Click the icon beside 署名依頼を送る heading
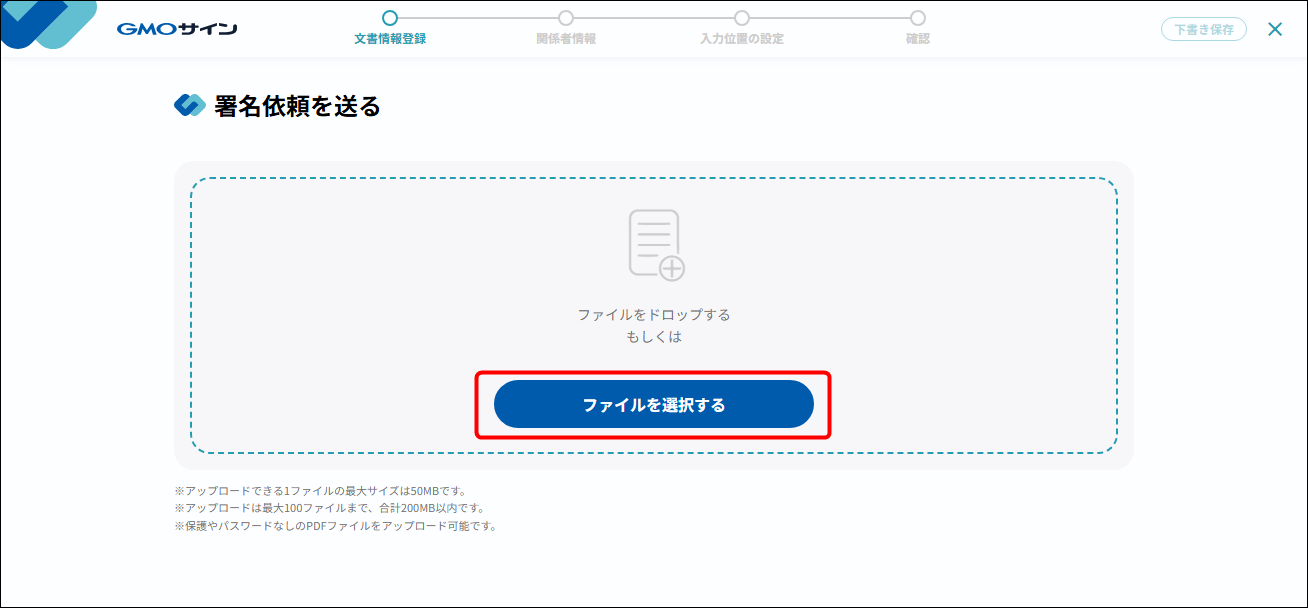The width and height of the screenshot is (1308, 608). point(189,106)
